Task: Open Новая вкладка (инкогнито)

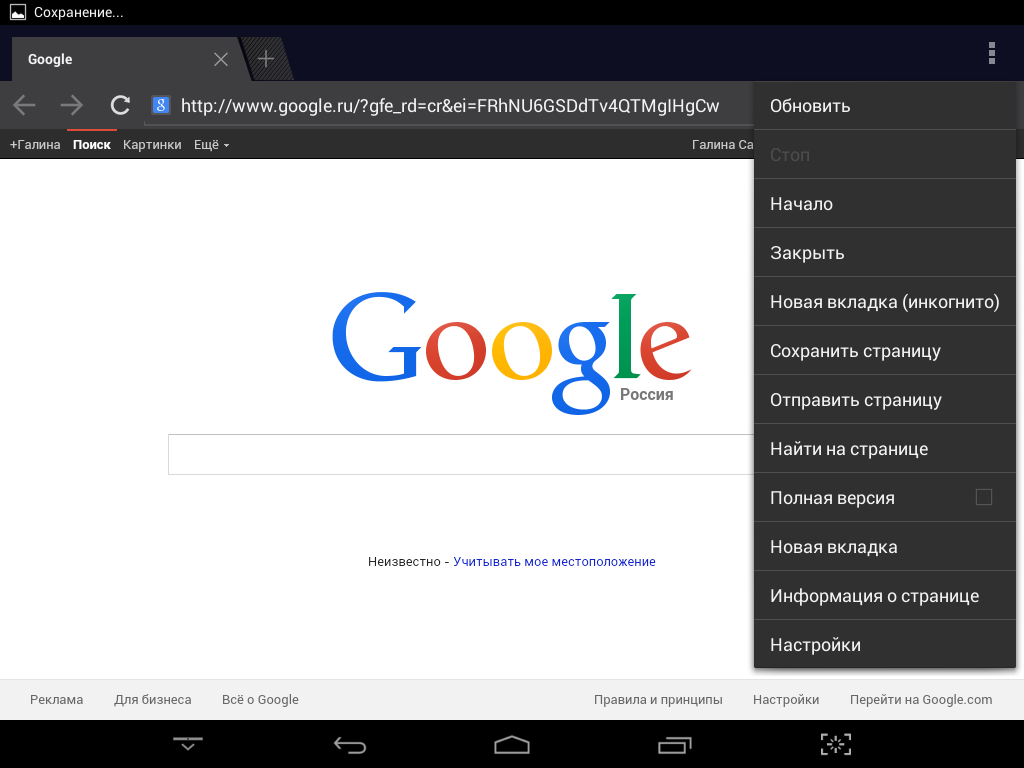Action: tap(885, 302)
